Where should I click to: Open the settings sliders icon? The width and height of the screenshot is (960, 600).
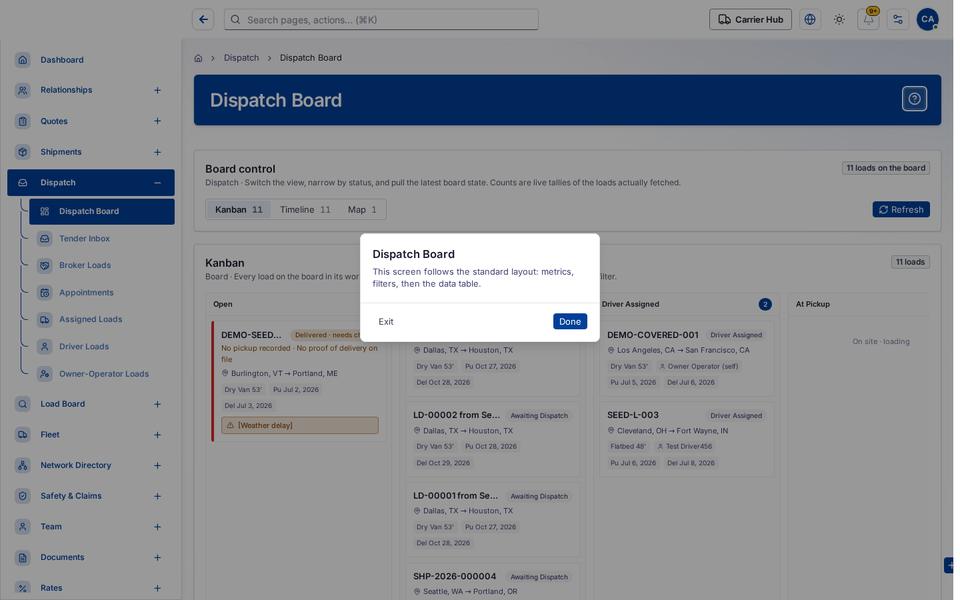point(898,20)
